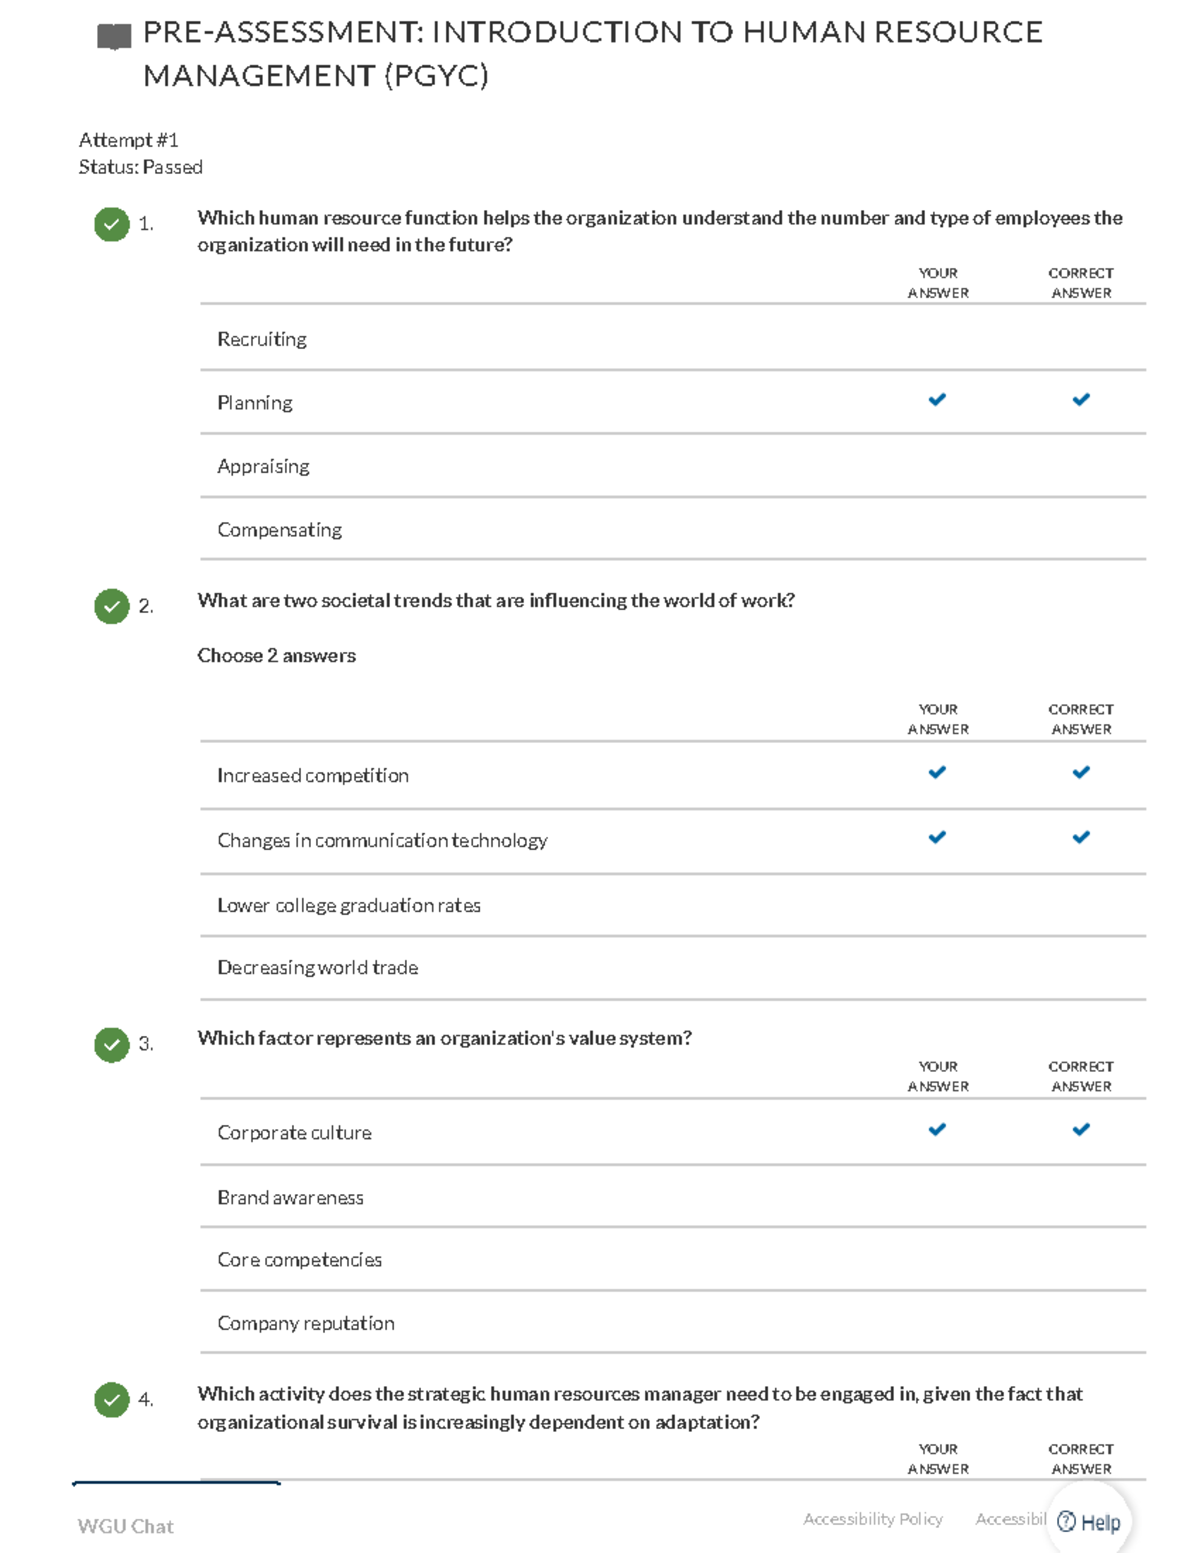
Task: Open the WGU Chat panel
Action: click(x=126, y=1526)
